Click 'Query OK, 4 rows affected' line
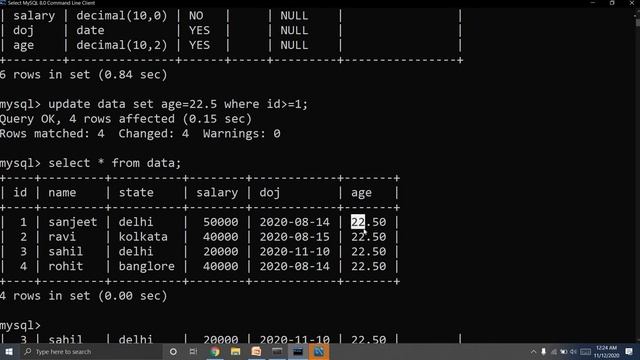Viewport: 640px width, 360px height. pos(126,119)
